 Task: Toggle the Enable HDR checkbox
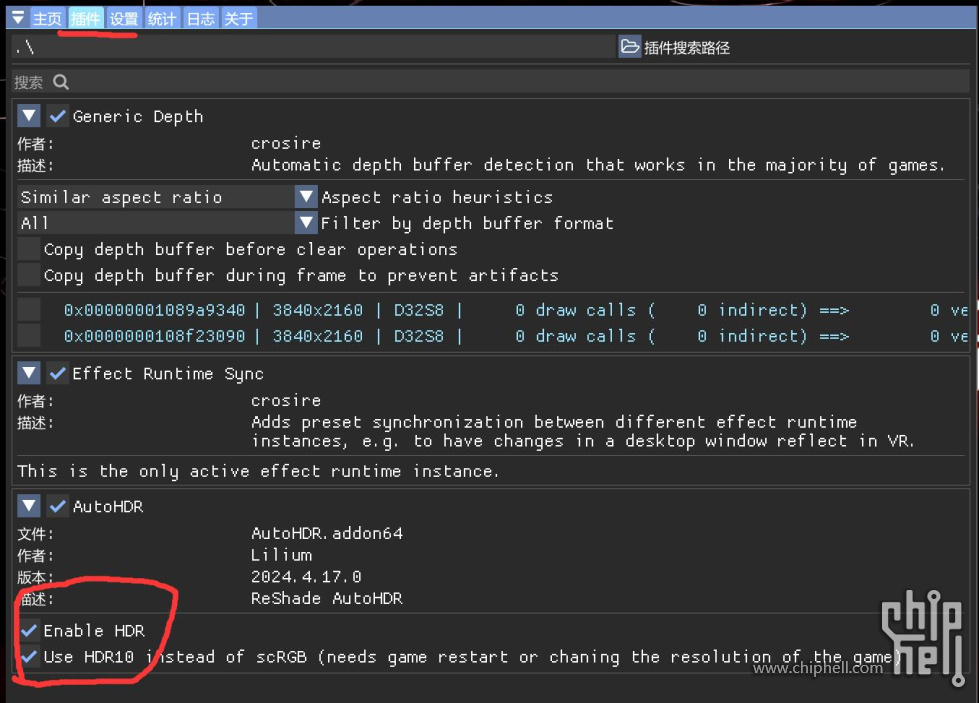tap(29, 631)
